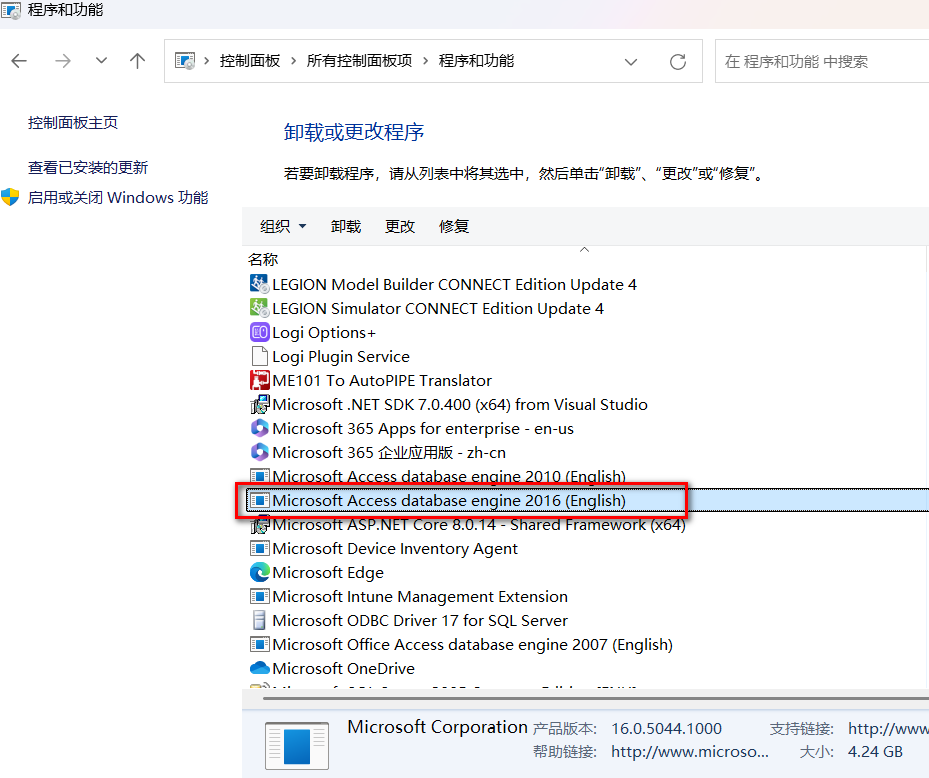This screenshot has height=778, width=929.
Task: Click the control panel icon in address bar
Action: point(185,61)
